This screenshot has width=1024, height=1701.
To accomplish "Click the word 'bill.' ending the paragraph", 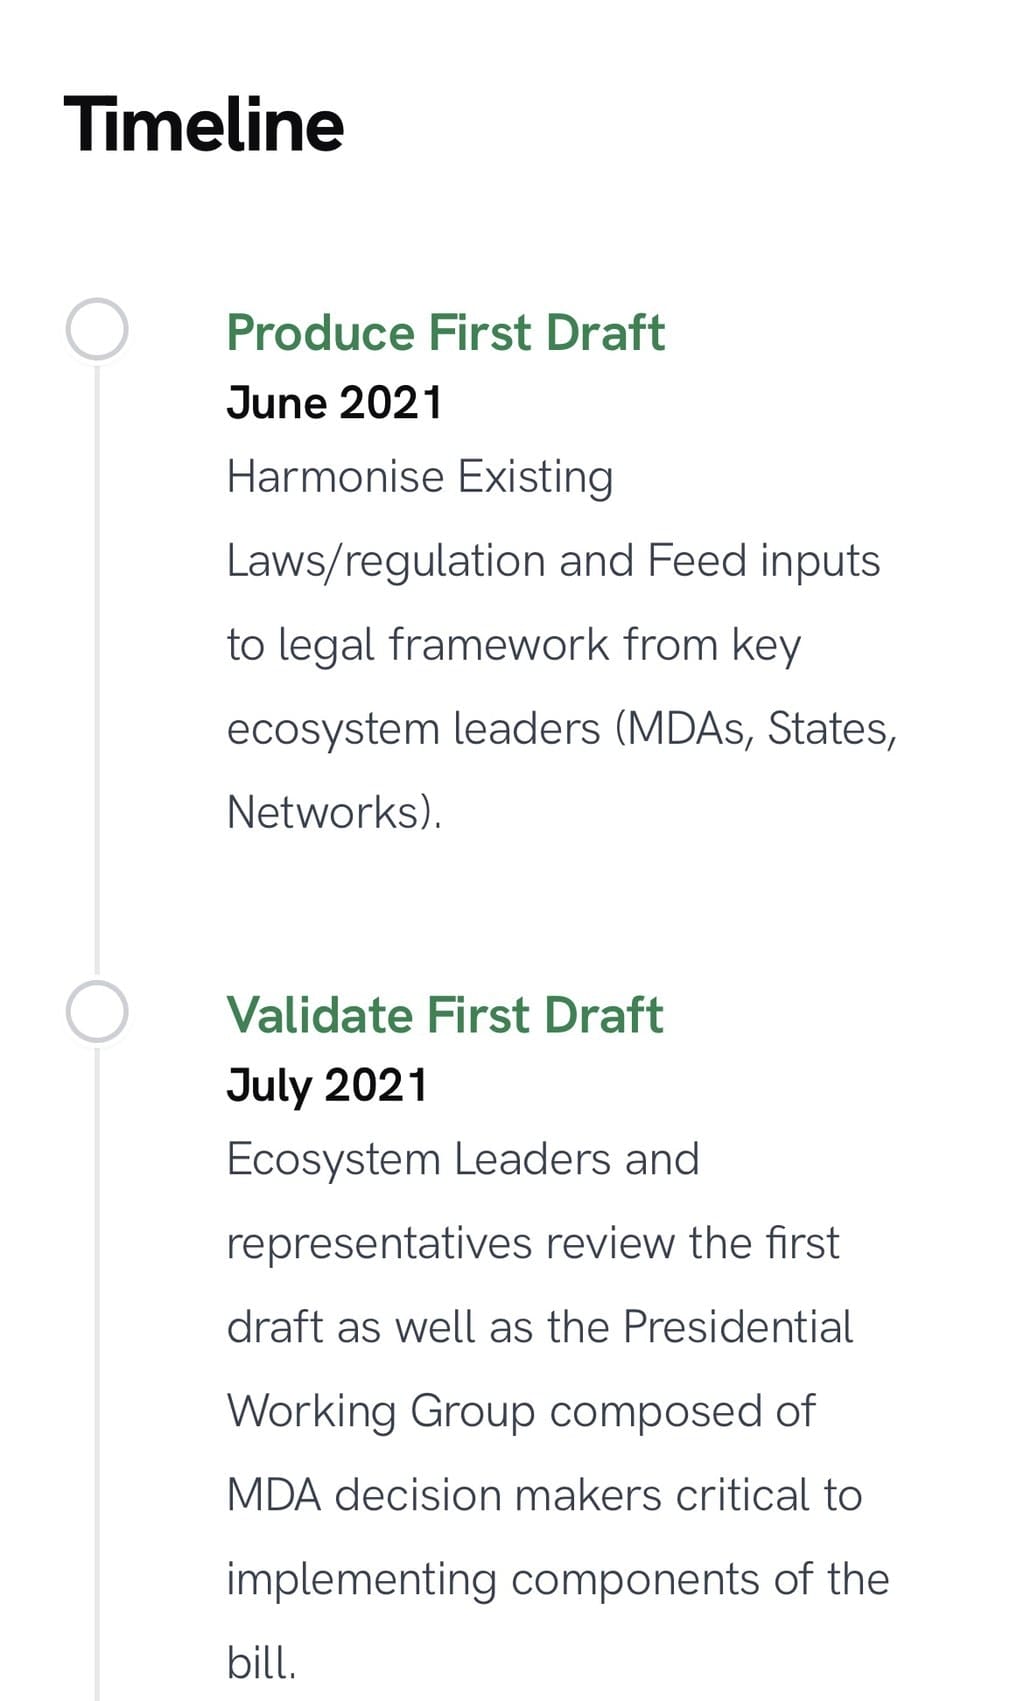I will [261, 1664].
